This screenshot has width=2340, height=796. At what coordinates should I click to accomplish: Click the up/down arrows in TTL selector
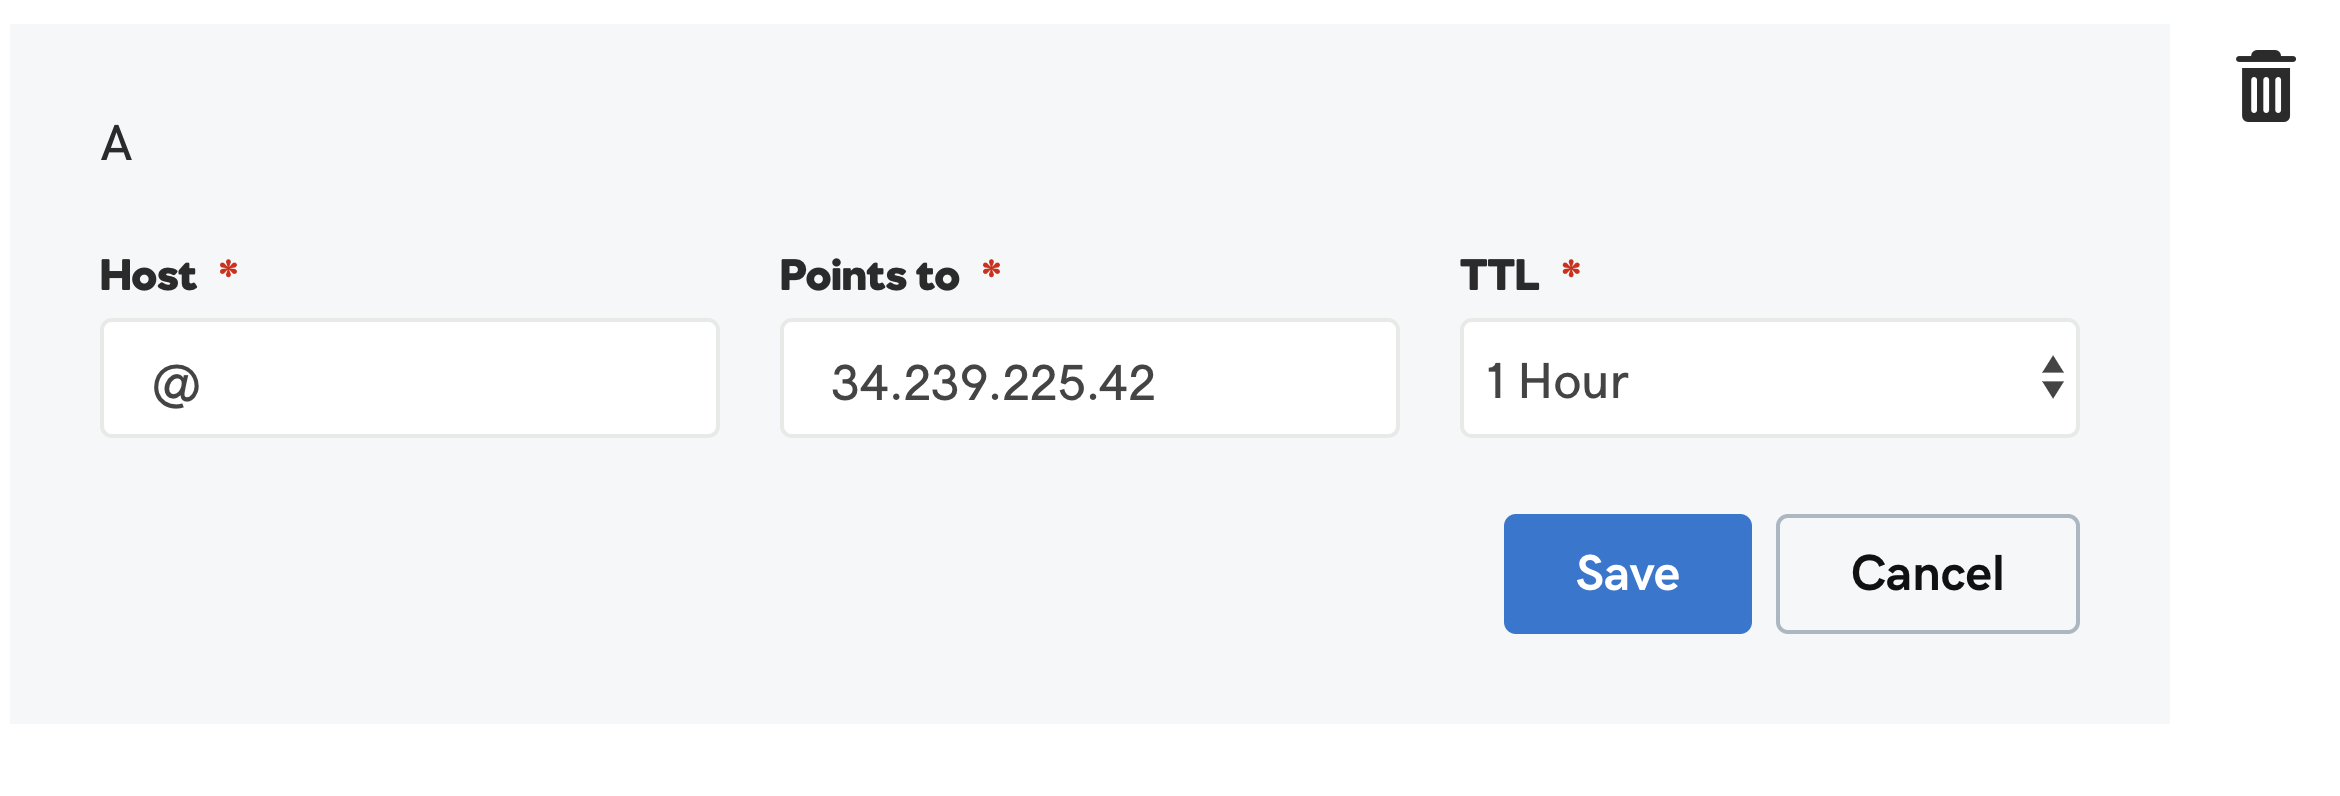point(2053,377)
